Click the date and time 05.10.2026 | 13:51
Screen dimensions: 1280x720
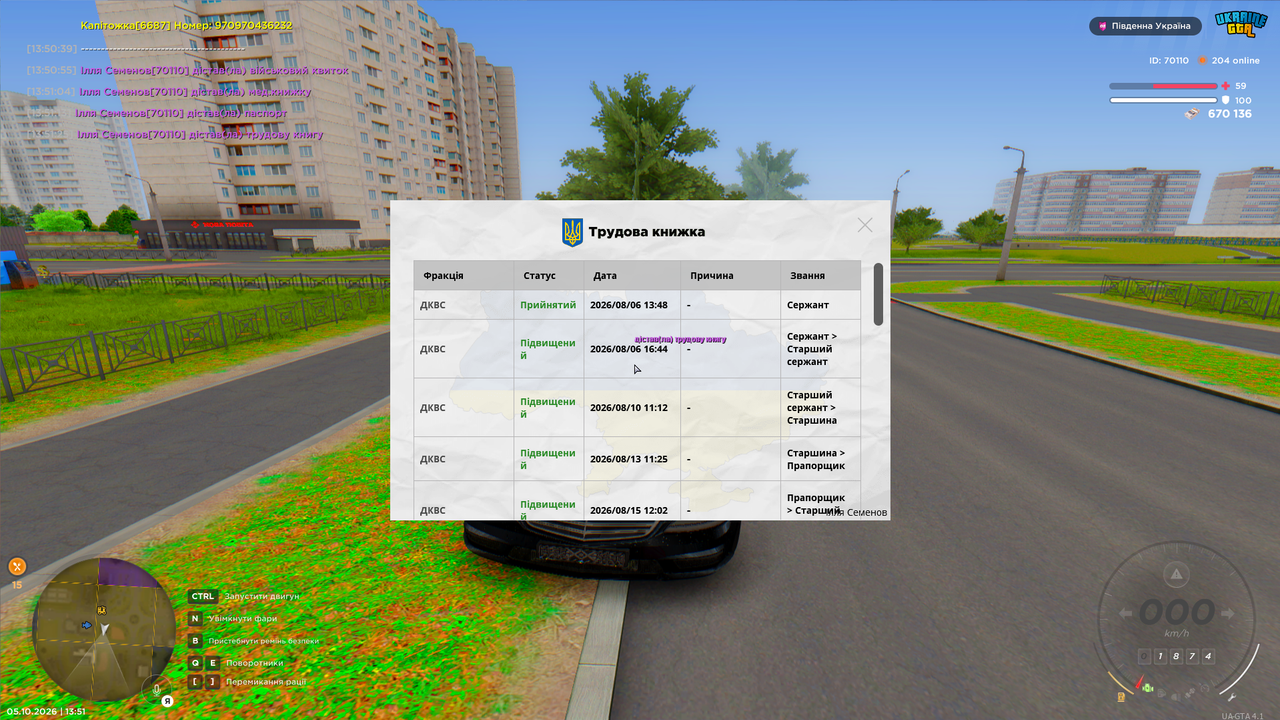click(x=46, y=711)
